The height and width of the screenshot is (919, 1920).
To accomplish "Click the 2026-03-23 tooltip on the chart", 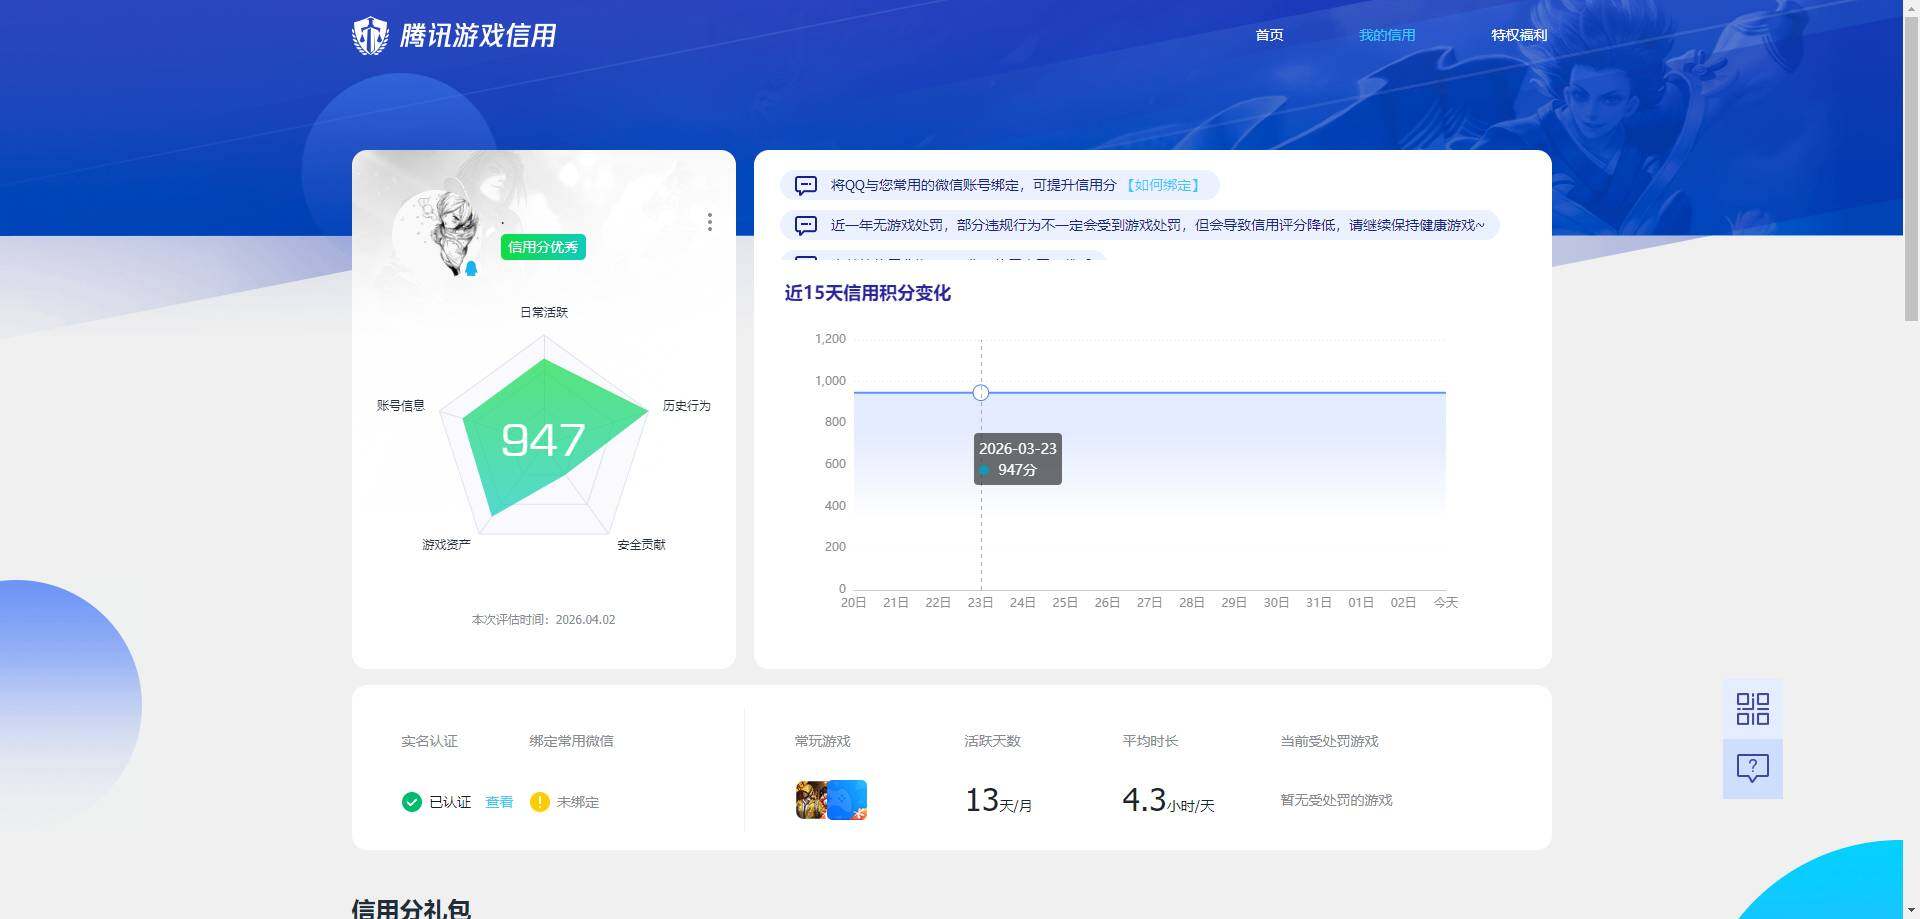I will pyautogui.click(x=1017, y=458).
